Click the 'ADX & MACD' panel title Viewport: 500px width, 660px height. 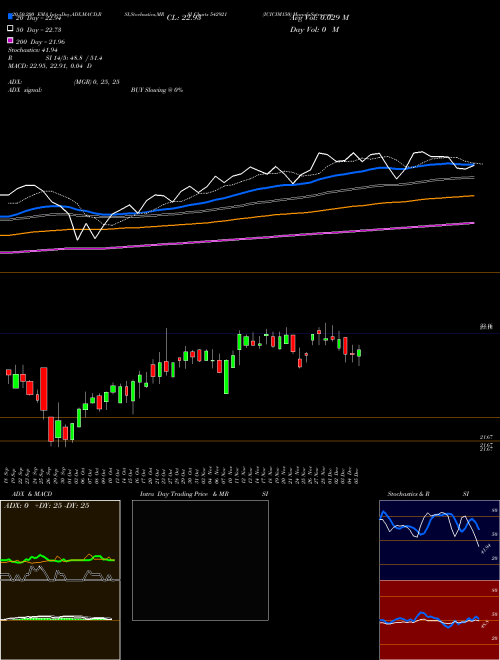pos(32,494)
